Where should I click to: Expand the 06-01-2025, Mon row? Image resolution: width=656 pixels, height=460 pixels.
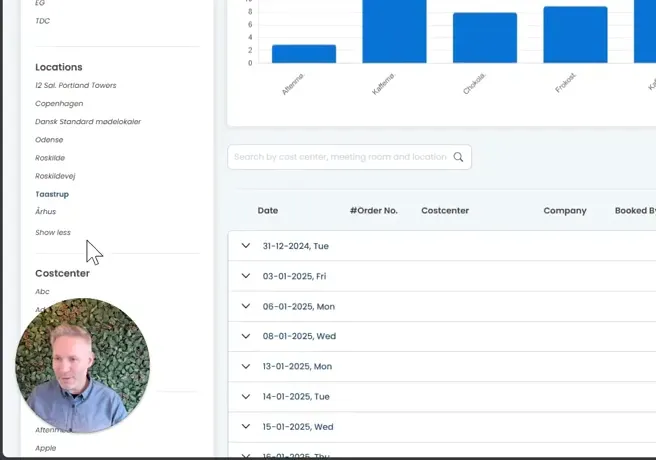click(x=246, y=306)
